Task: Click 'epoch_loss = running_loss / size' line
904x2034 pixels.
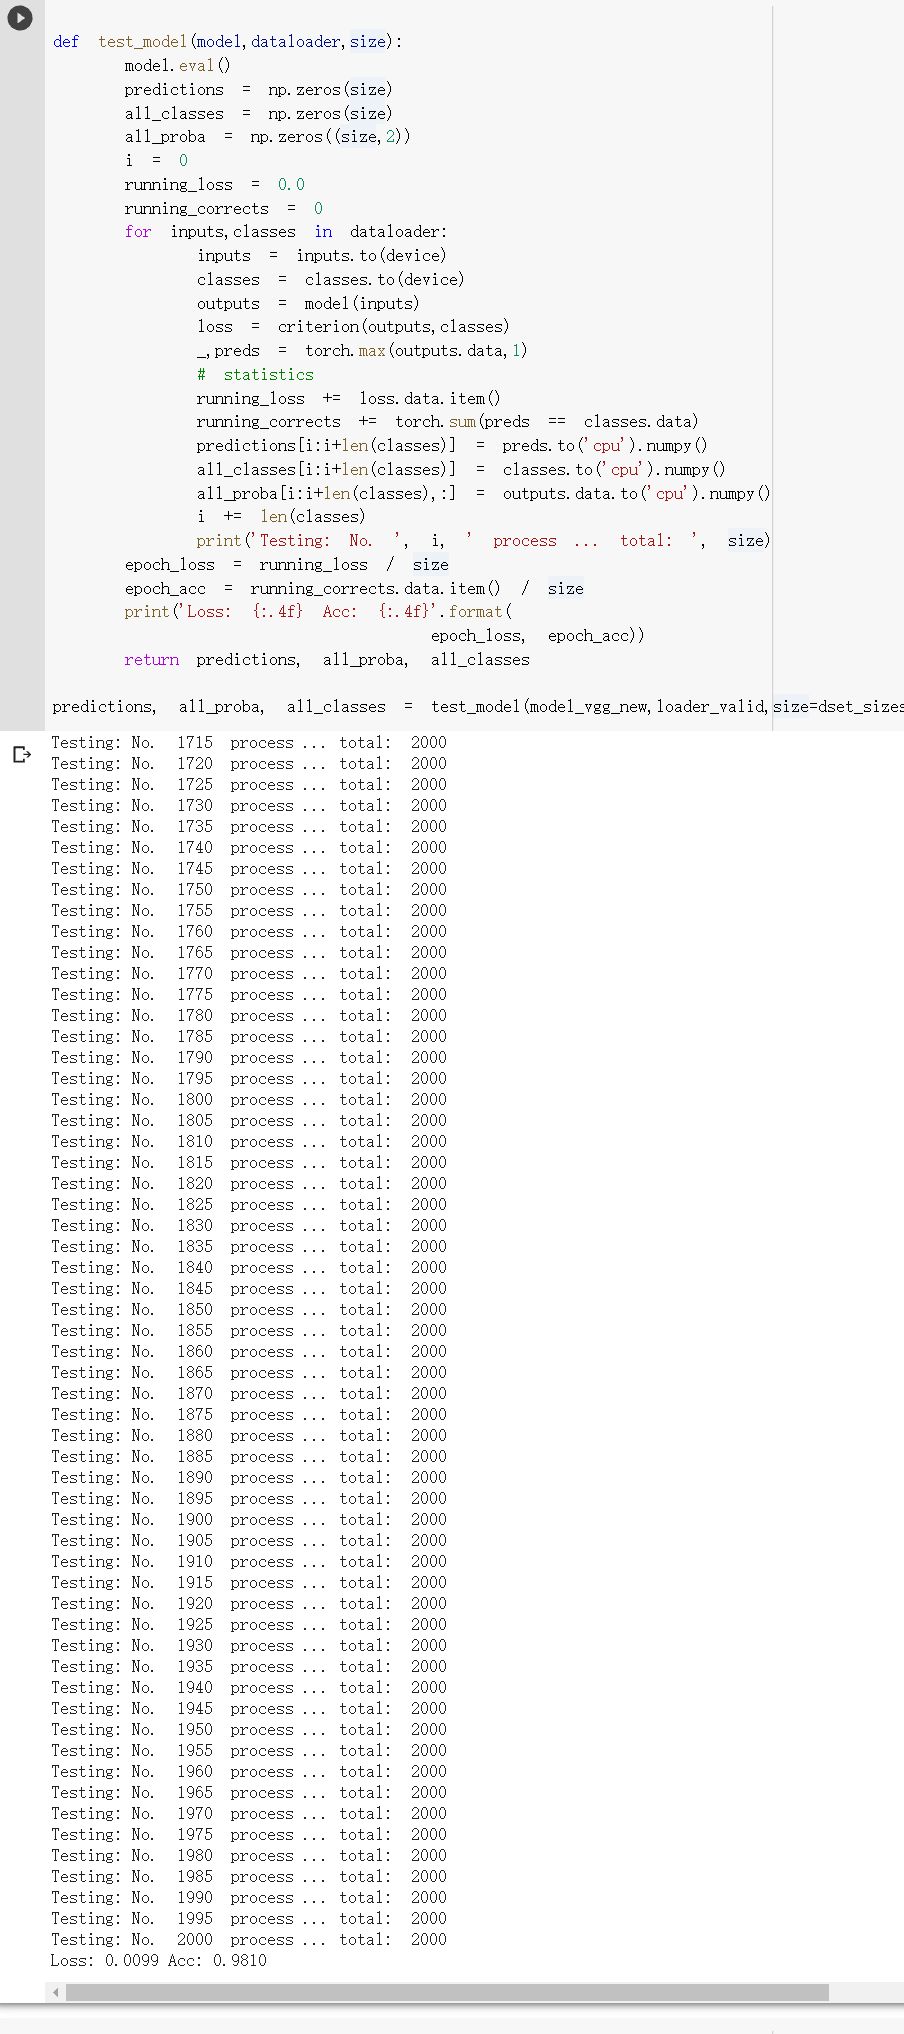Action: [x=286, y=565]
